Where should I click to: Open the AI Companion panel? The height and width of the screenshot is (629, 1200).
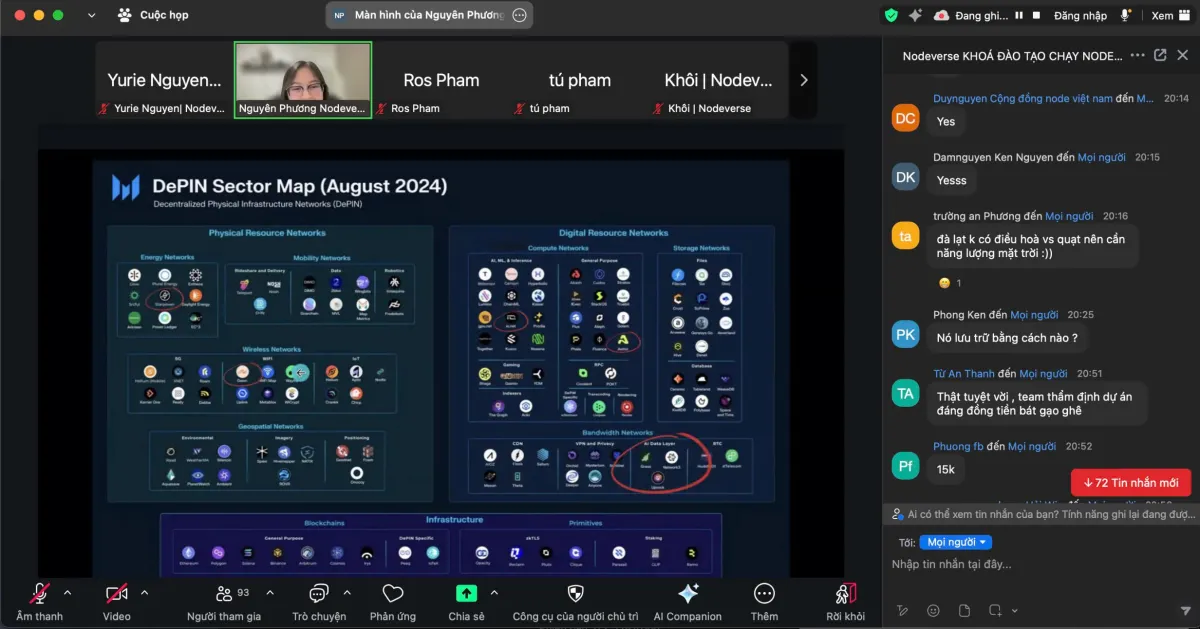[x=687, y=603]
